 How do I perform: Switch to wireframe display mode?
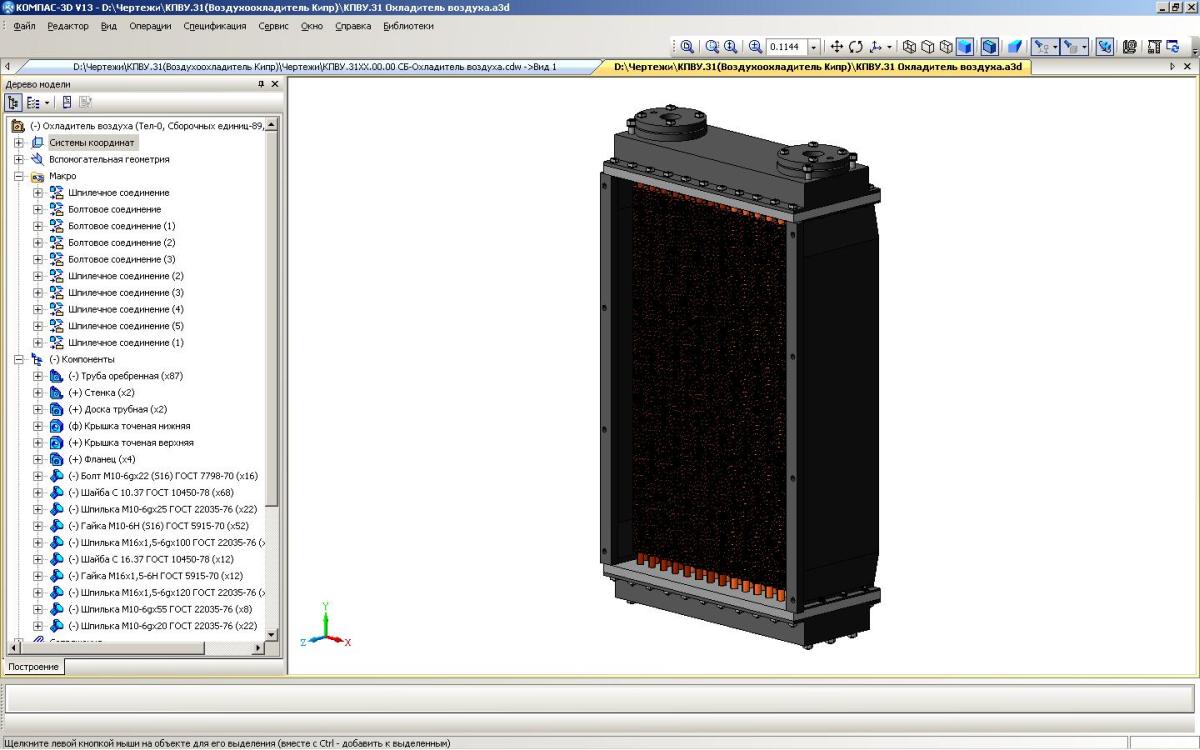click(909, 47)
